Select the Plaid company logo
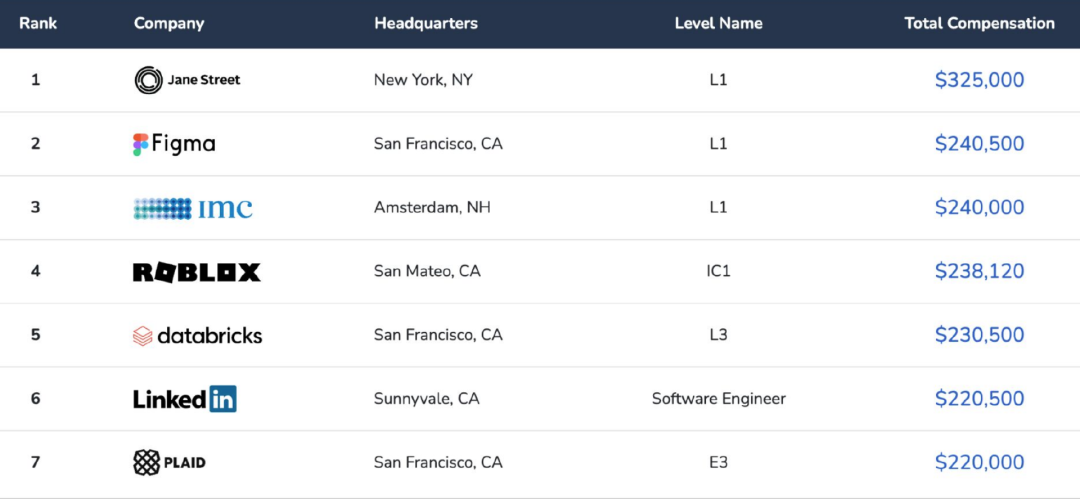This screenshot has height=499, width=1080. point(169,462)
